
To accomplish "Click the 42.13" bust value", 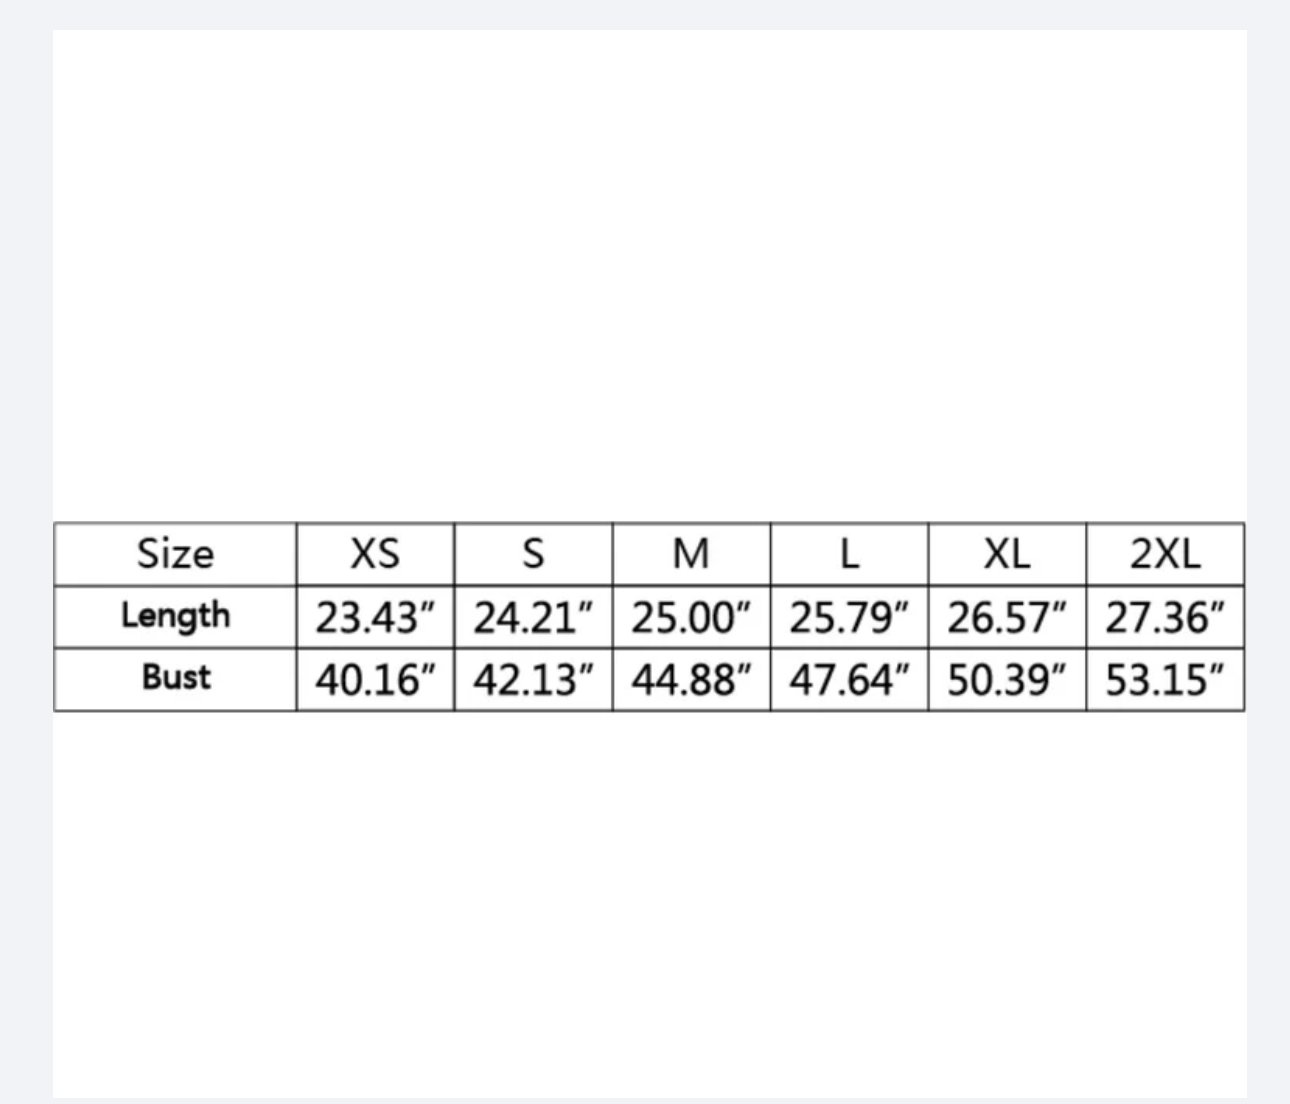I will 533,680.
